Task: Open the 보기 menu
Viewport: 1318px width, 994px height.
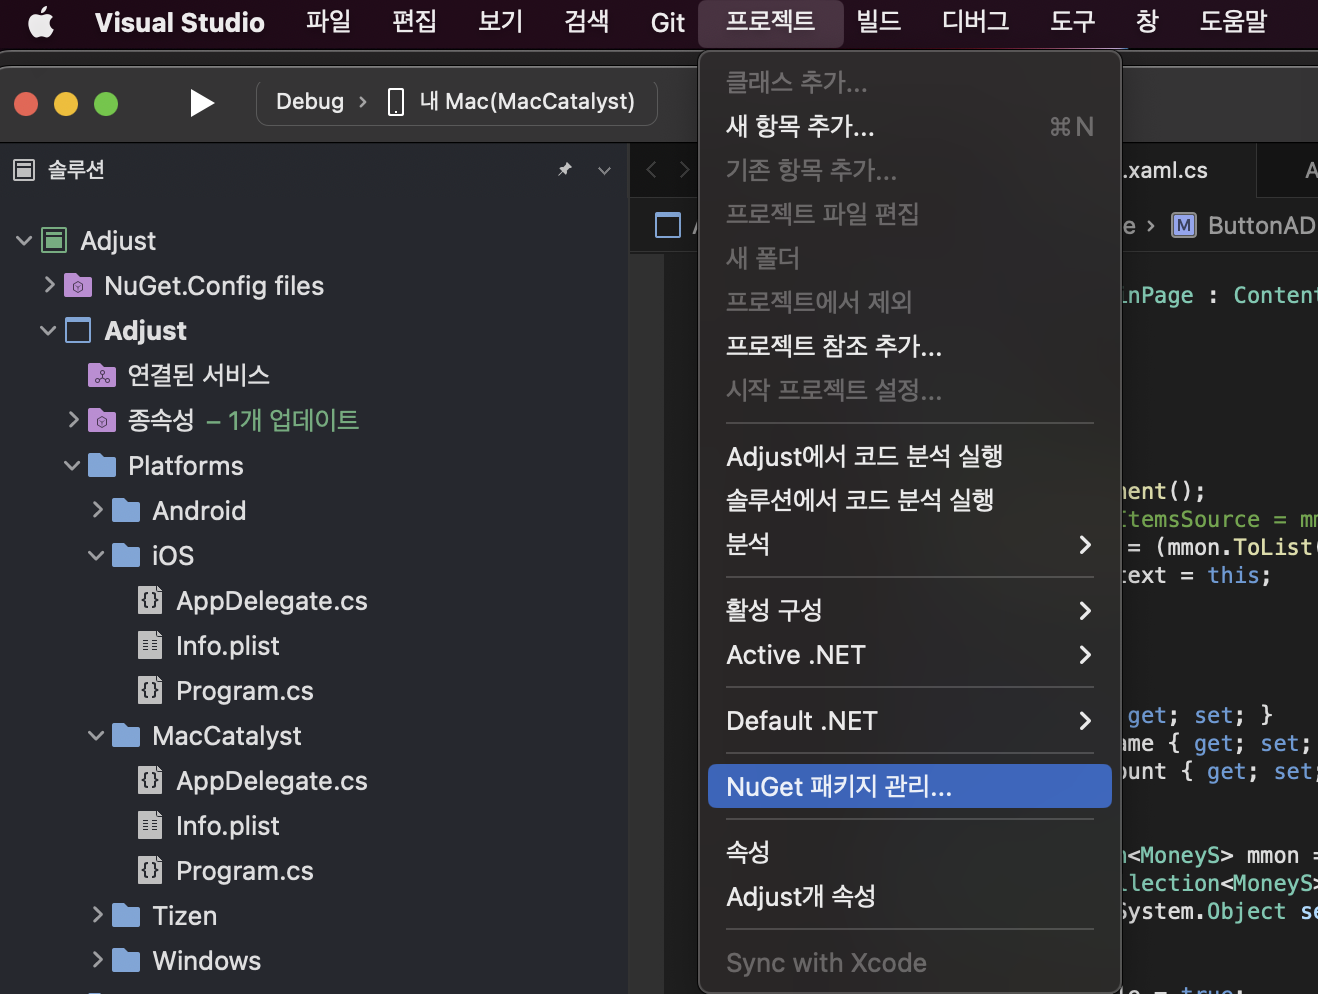Action: [500, 22]
